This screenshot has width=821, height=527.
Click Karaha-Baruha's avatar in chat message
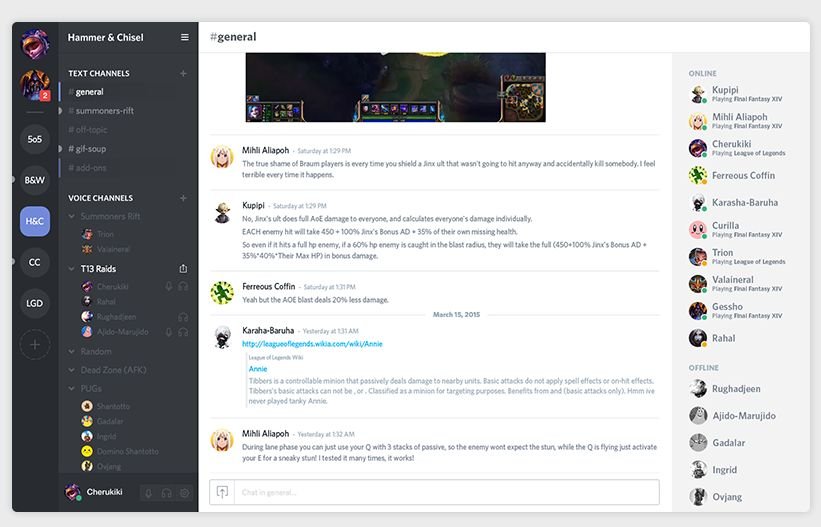222,338
